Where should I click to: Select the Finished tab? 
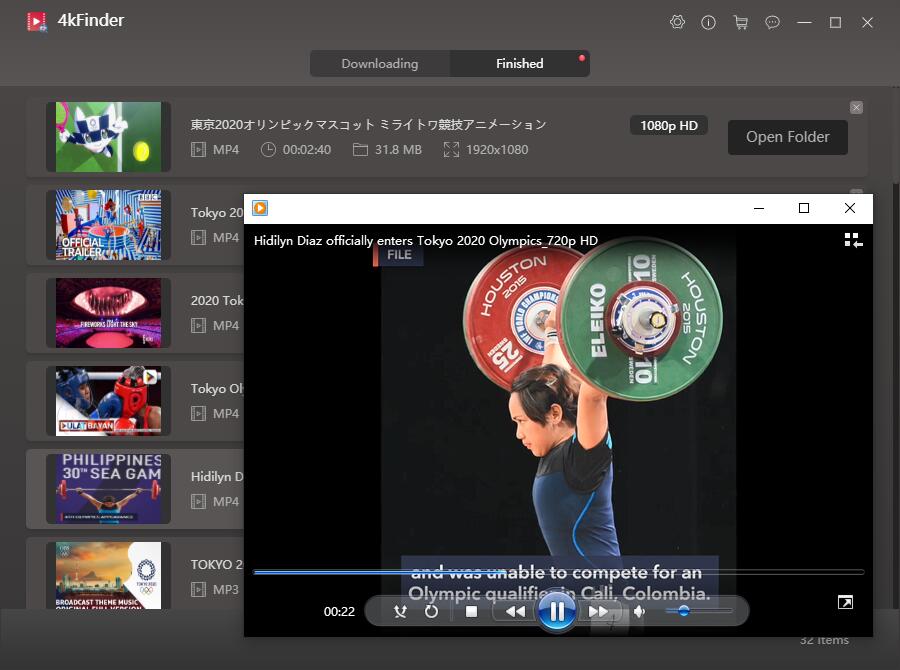[520, 63]
